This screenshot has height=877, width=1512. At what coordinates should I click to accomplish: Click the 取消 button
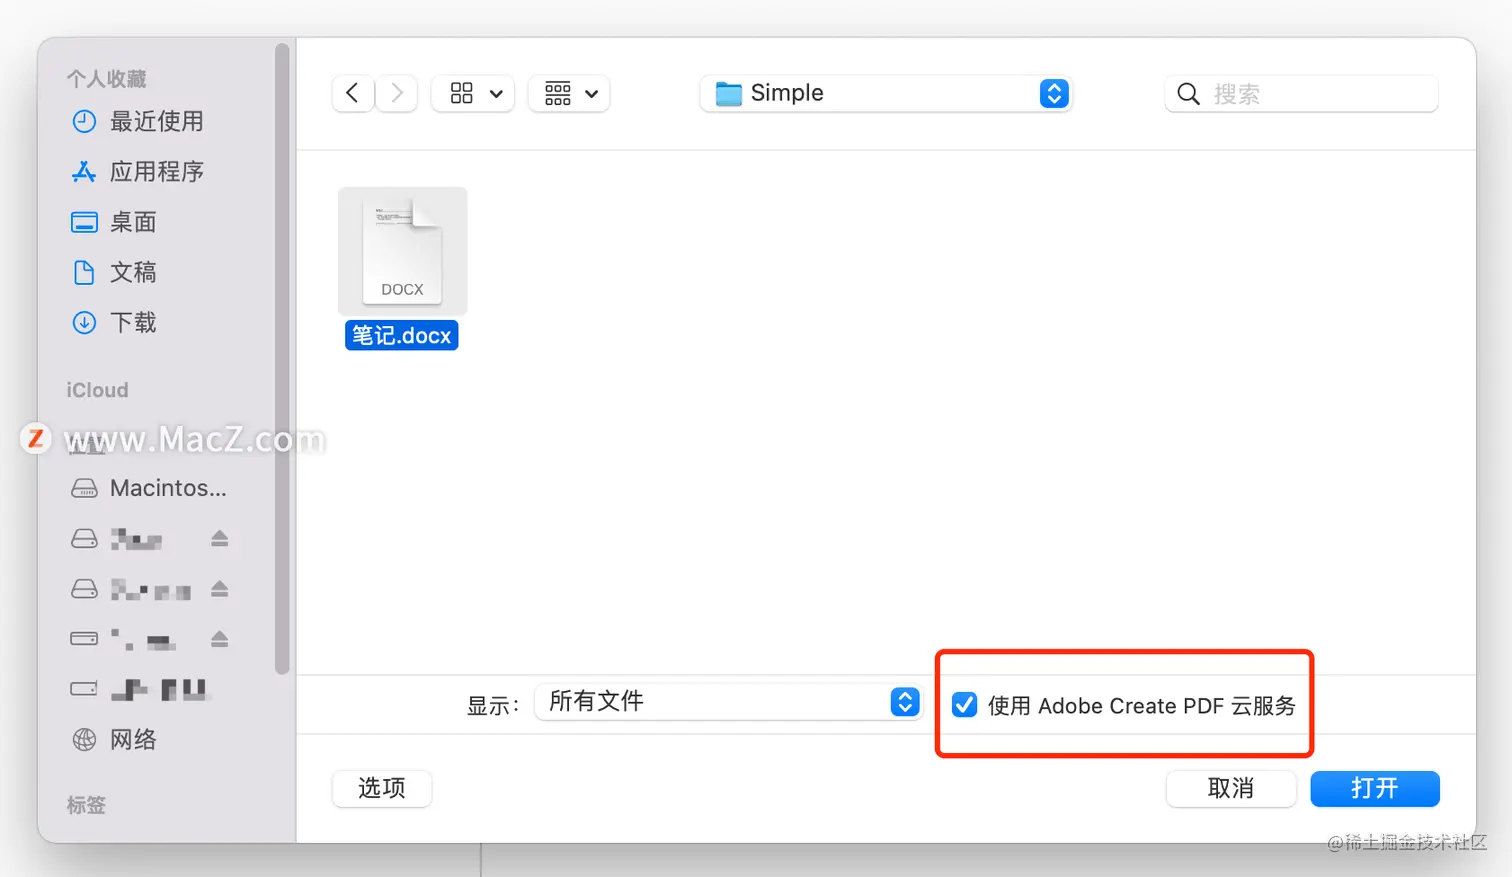pyautogui.click(x=1231, y=788)
